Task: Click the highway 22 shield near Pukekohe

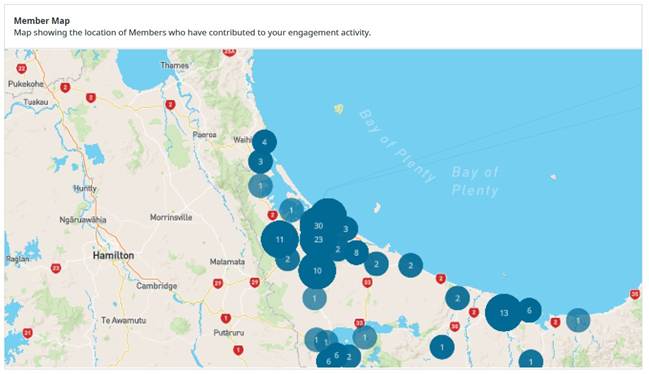Action: coord(22,69)
